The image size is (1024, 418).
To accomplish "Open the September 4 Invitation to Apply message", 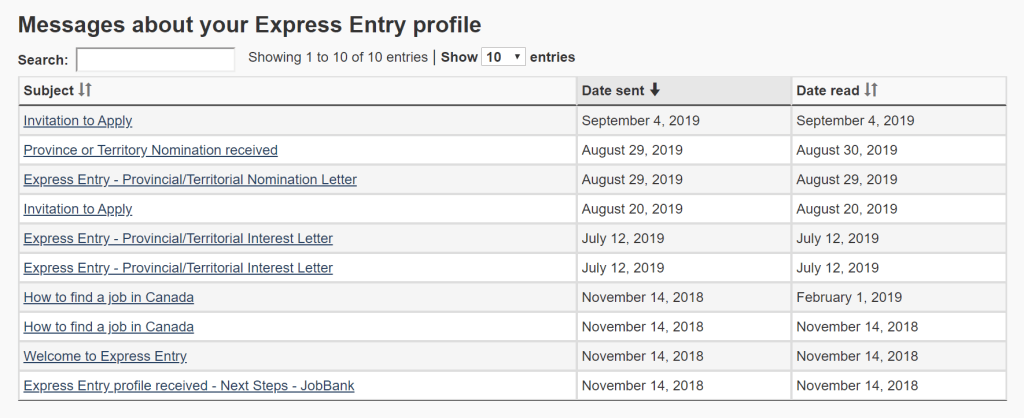I will pos(78,121).
